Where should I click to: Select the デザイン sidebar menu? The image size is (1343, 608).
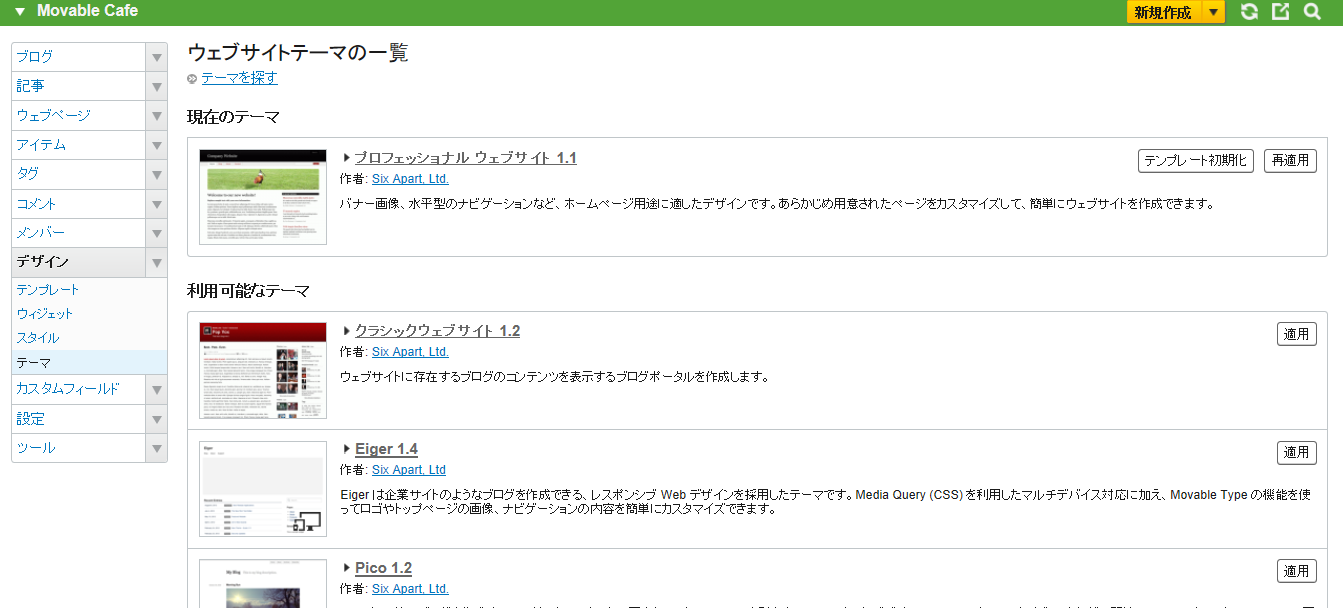click(78, 262)
